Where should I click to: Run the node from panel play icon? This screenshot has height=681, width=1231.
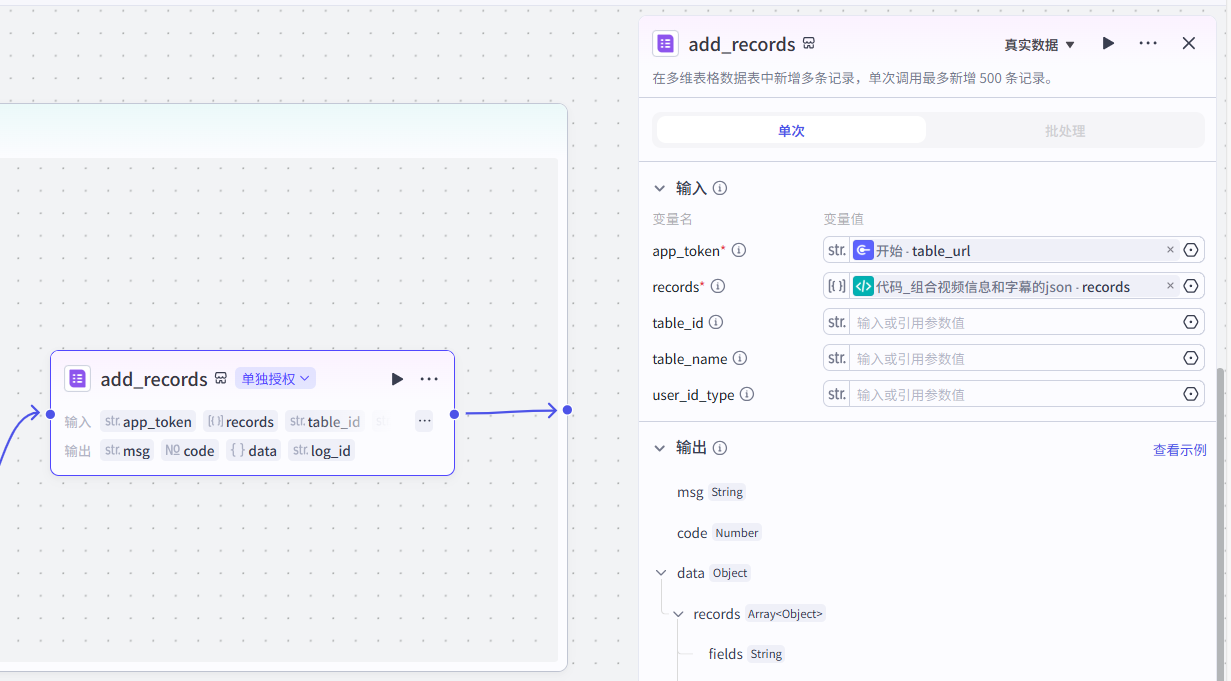point(1108,44)
